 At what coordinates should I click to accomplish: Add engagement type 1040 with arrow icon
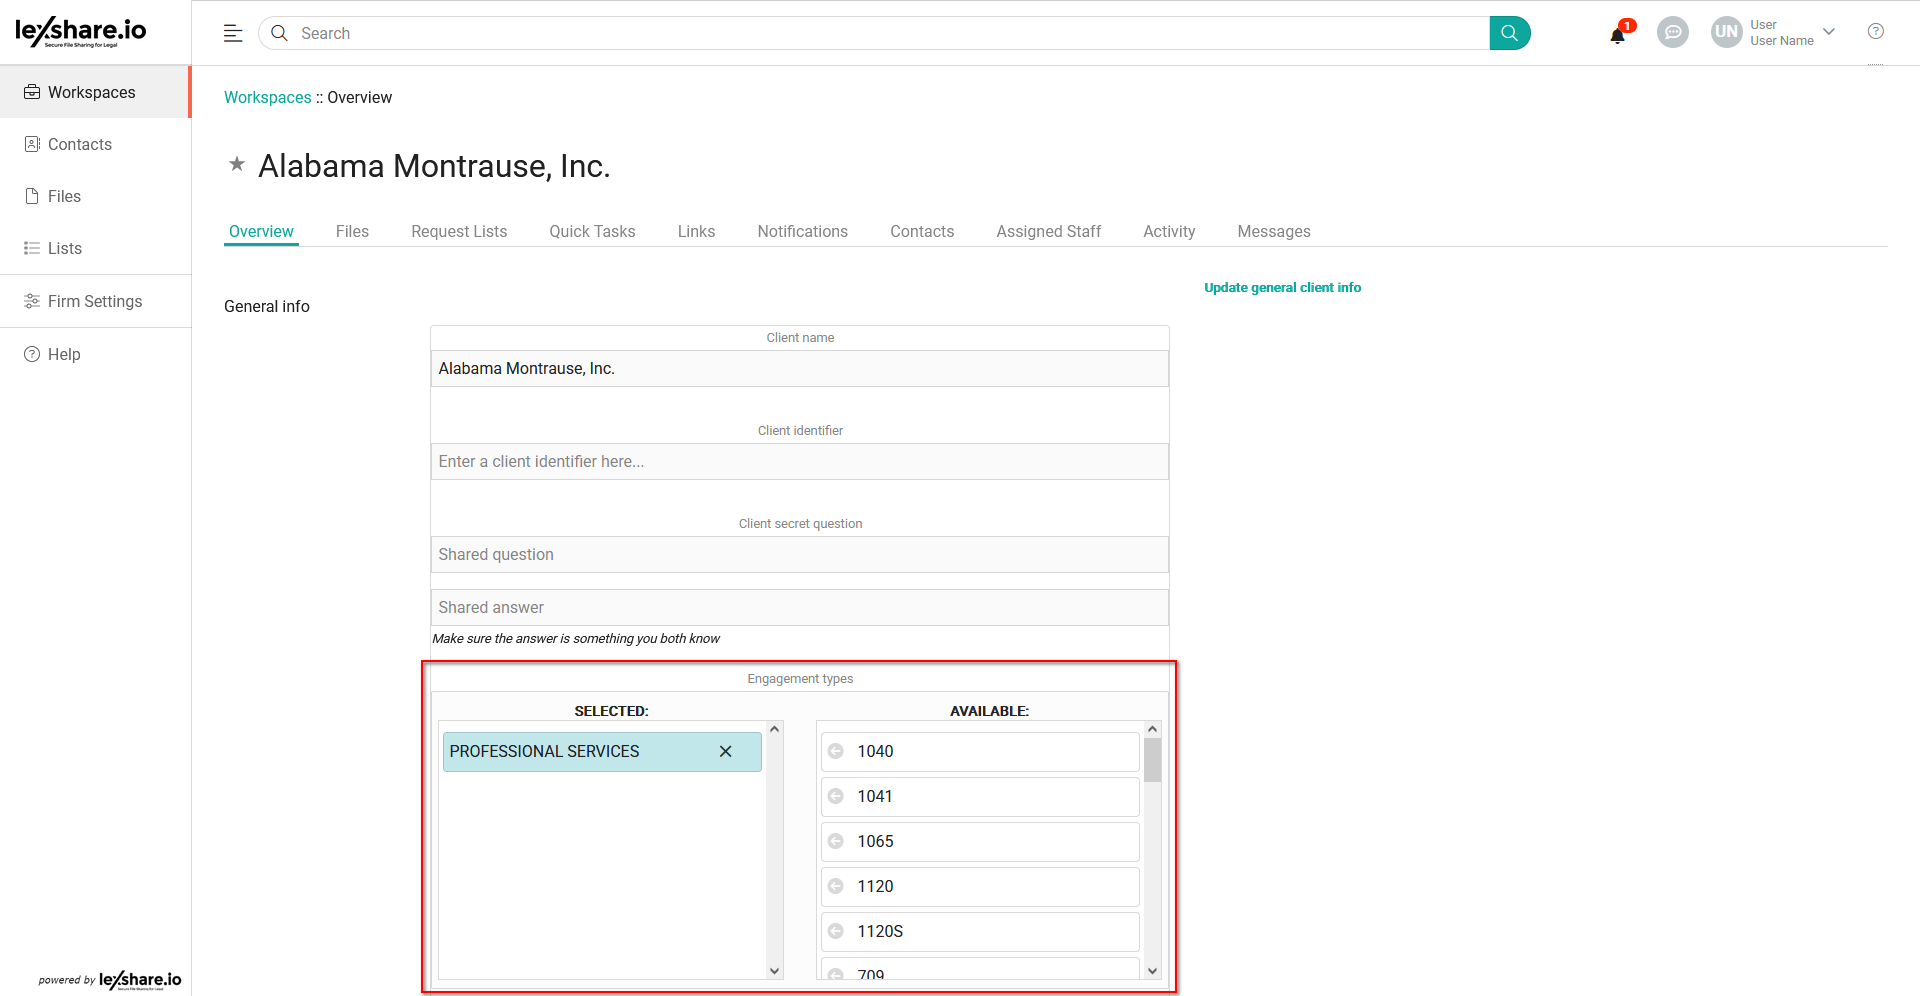[x=836, y=752]
